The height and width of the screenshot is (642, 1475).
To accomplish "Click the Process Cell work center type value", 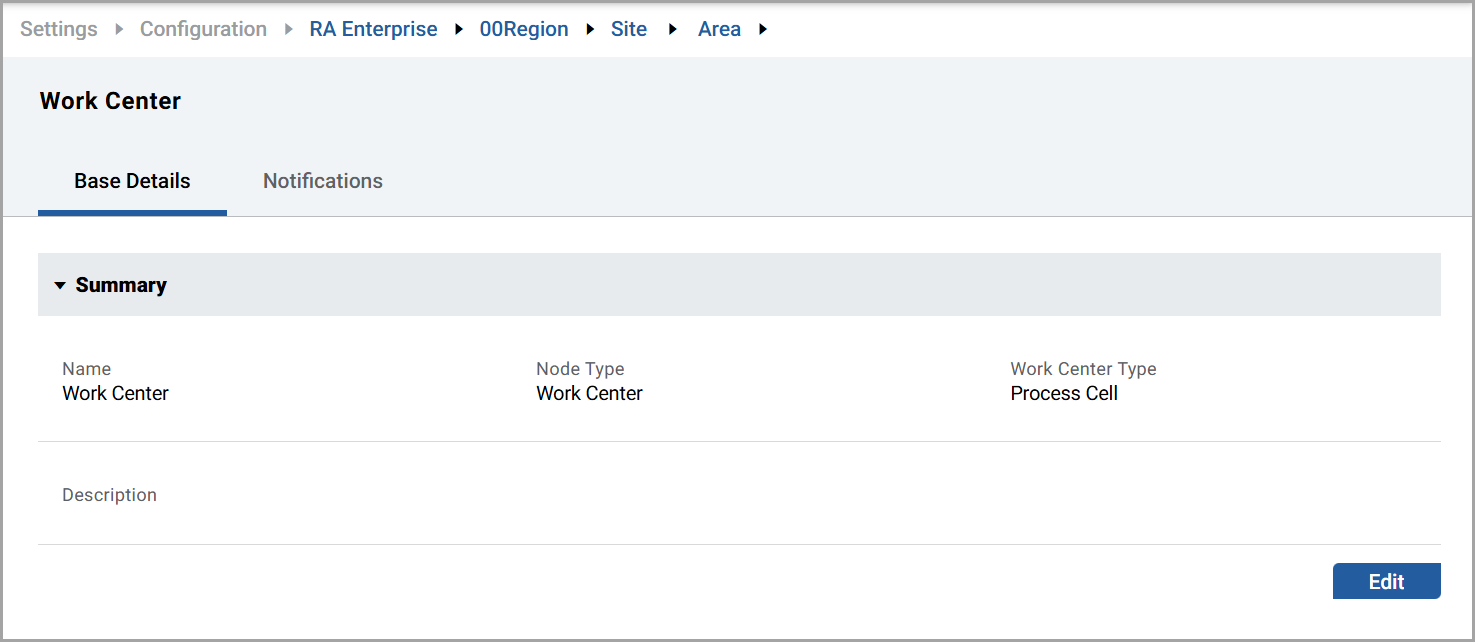I will click(x=1064, y=393).
